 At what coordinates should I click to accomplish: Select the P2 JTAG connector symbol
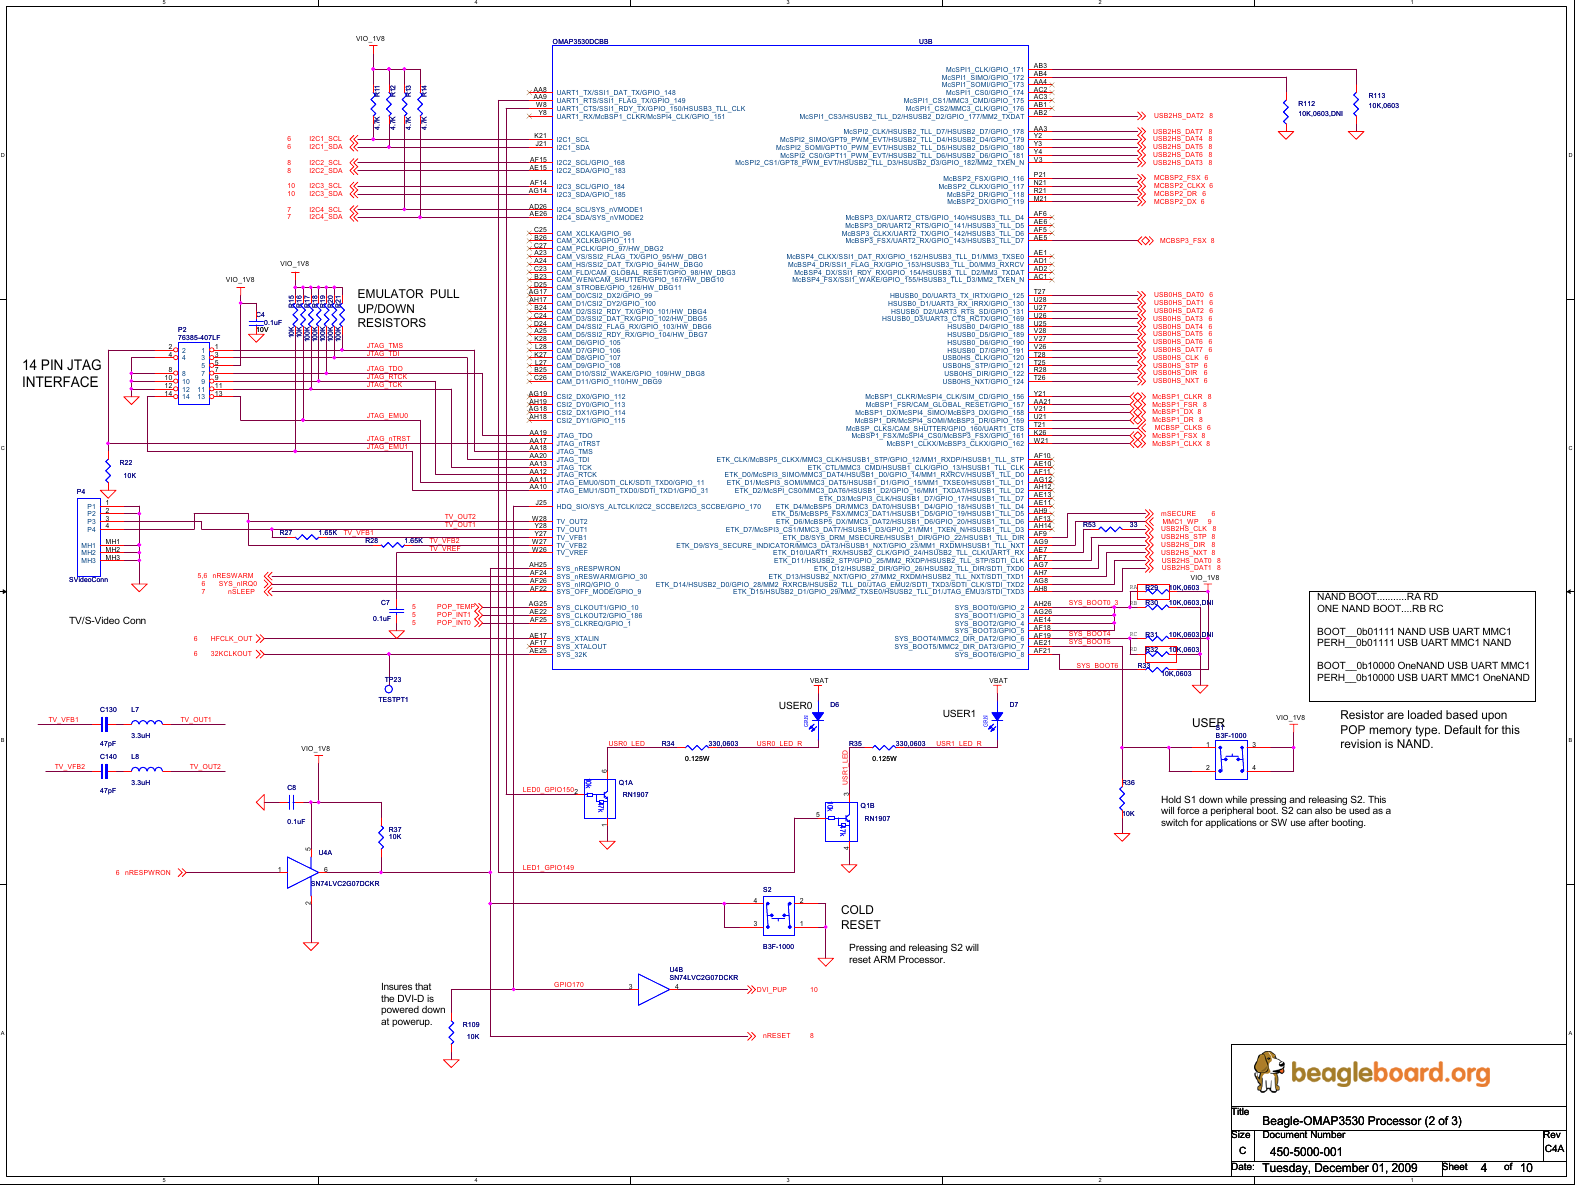pyautogui.click(x=193, y=374)
